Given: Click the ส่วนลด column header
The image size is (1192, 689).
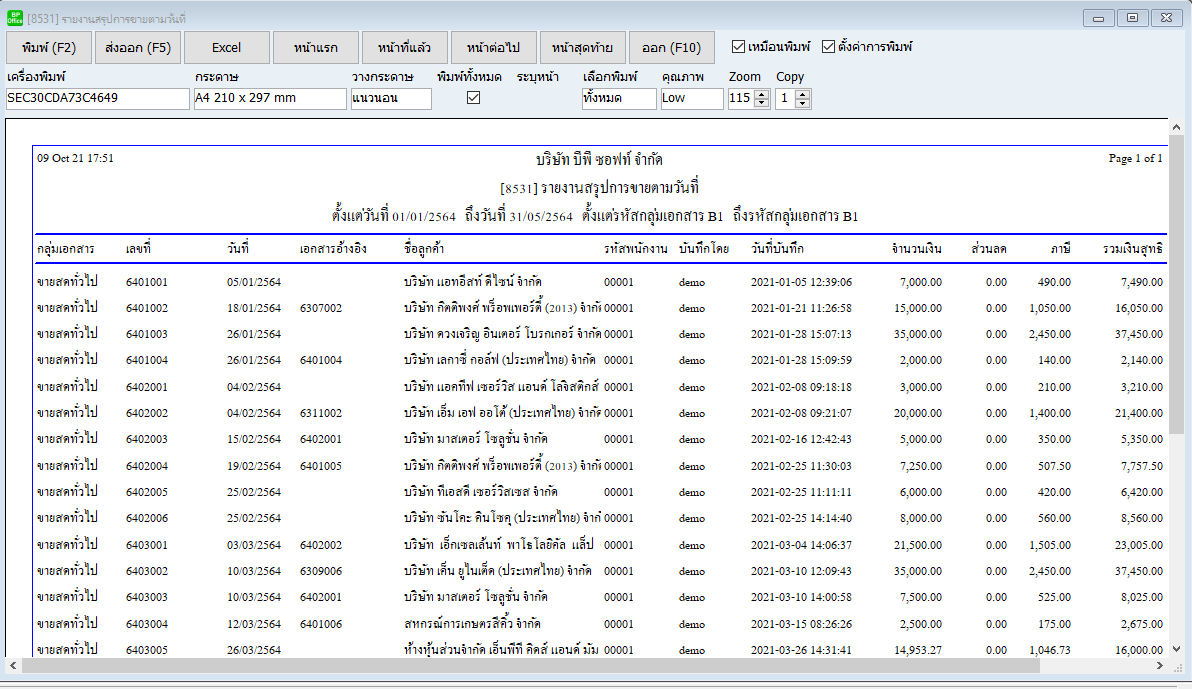Looking at the screenshot, I should point(989,249).
